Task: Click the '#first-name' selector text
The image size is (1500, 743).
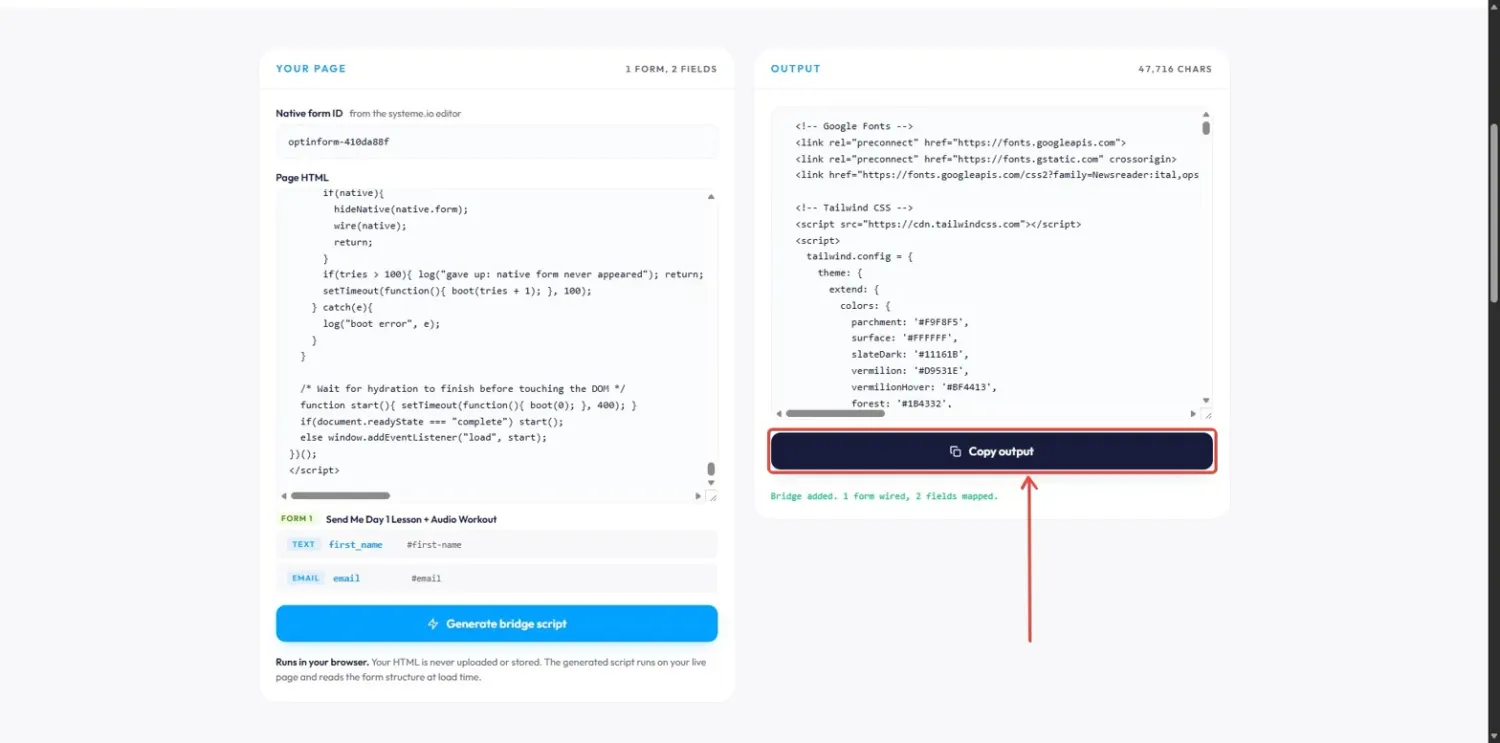Action: (x=434, y=545)
